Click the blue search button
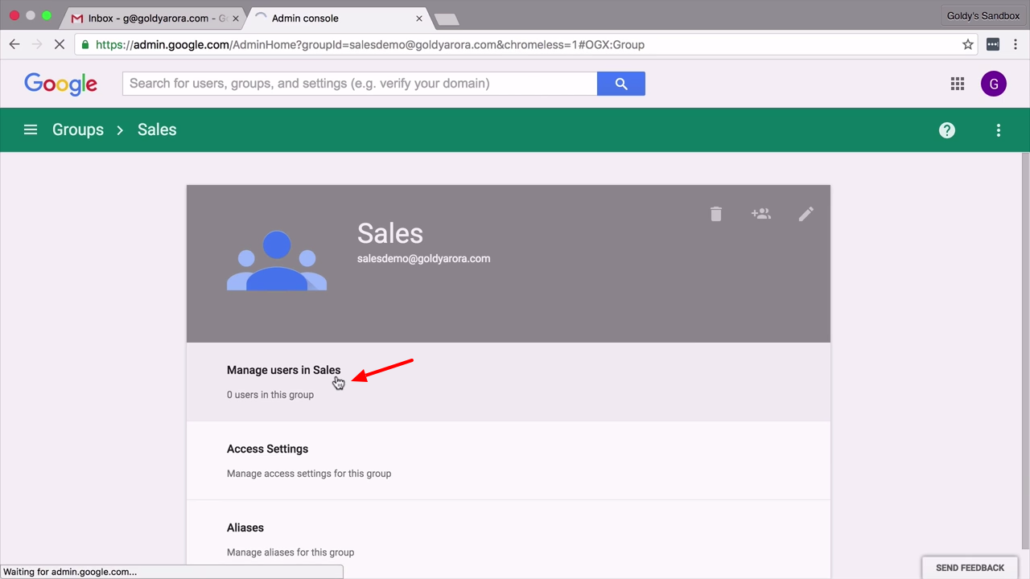The height and width of the screenshot is (579, 1030). 621,83
